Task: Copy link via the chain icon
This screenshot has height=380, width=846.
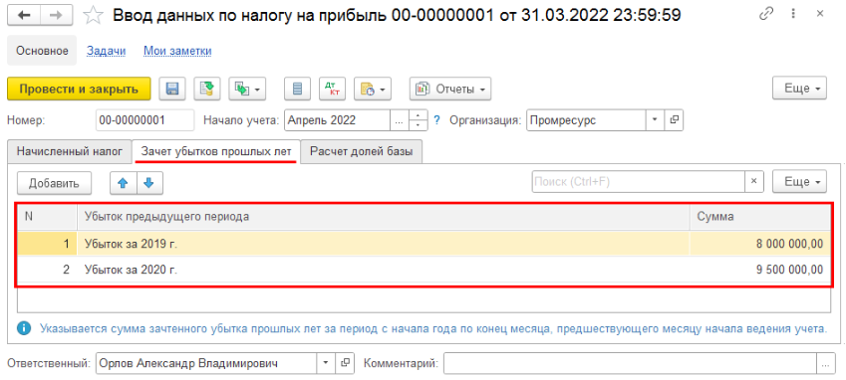Action: pos(766,15)
